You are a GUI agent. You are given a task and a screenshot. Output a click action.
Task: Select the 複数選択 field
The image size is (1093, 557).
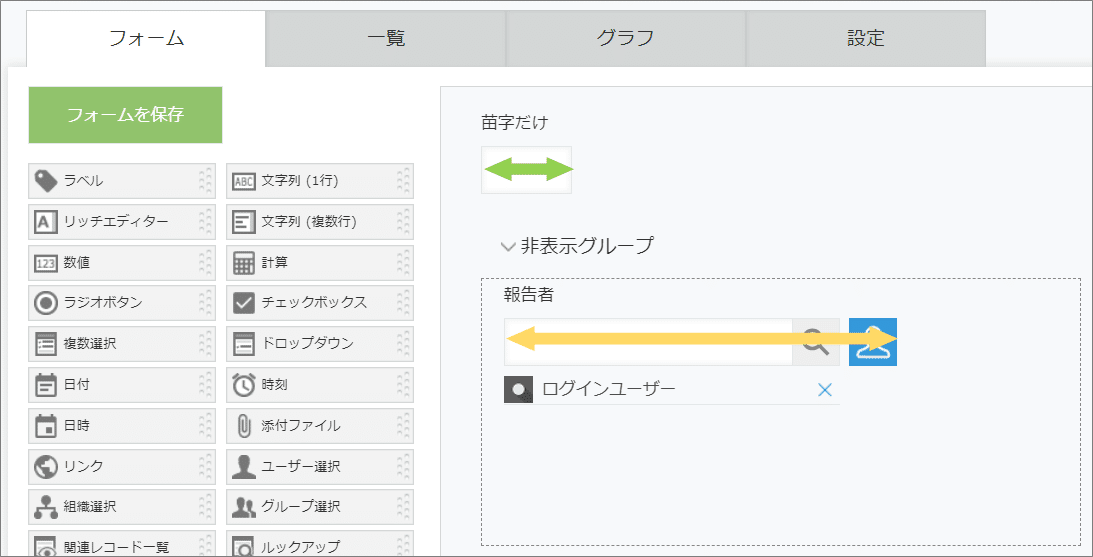pyautogui.click(x=122, y=344)
